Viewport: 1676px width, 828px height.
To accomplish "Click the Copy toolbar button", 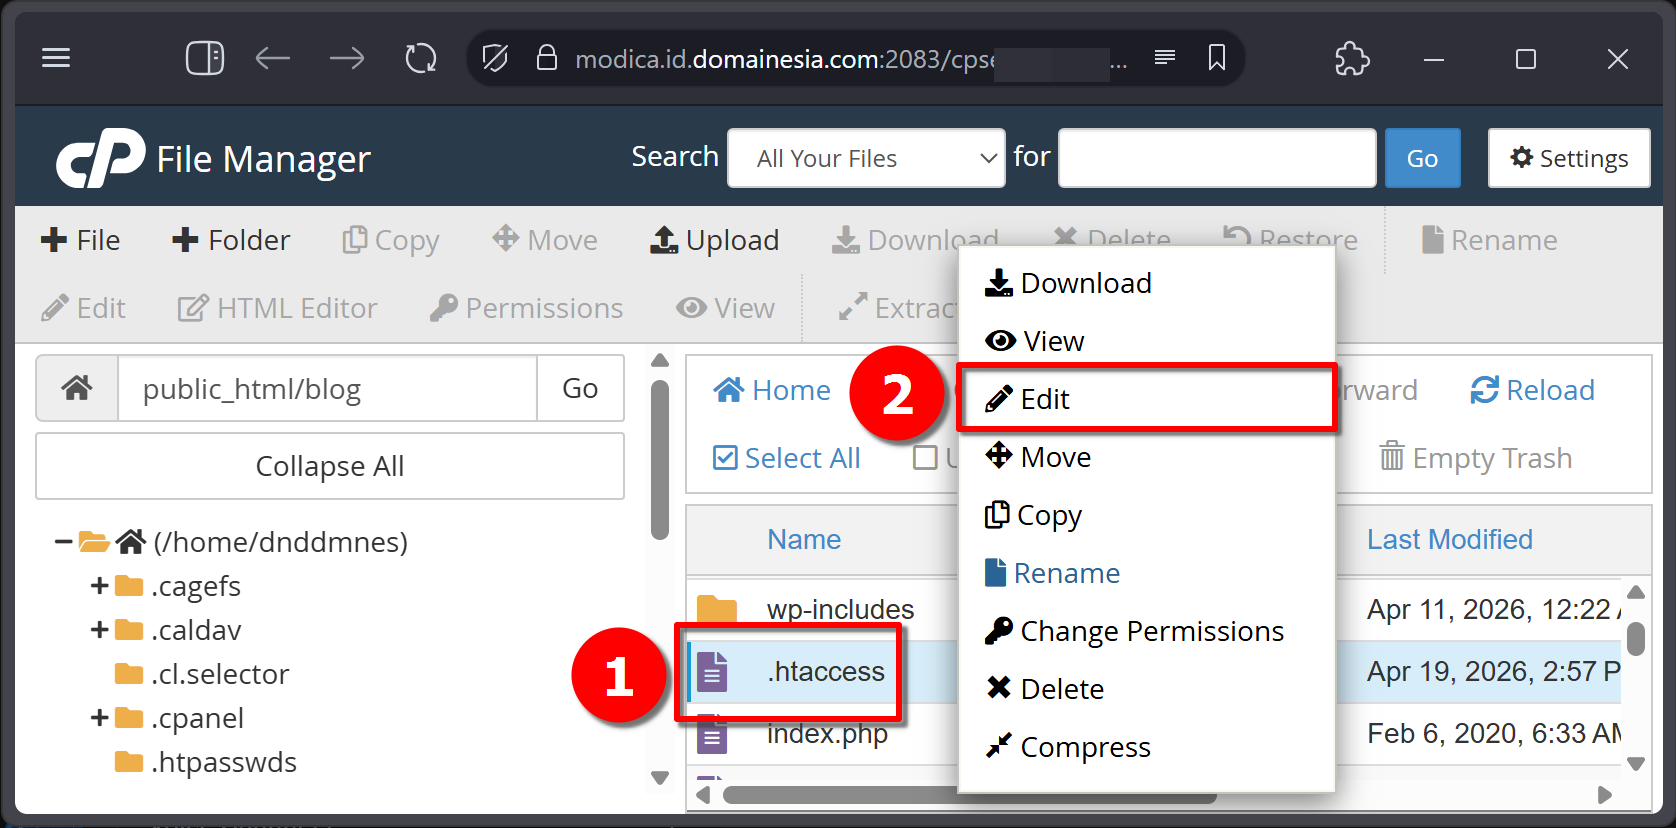I will coord(391,240).
